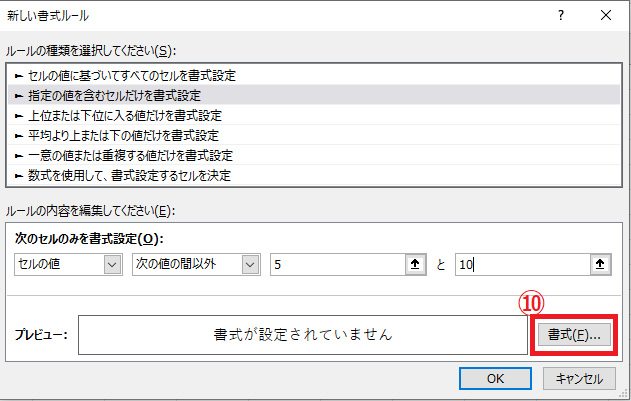Screen dimensions: 631x401
Task: Select rule 上位または下位に入る値だけを書式設定
Action: pos(314,116)
